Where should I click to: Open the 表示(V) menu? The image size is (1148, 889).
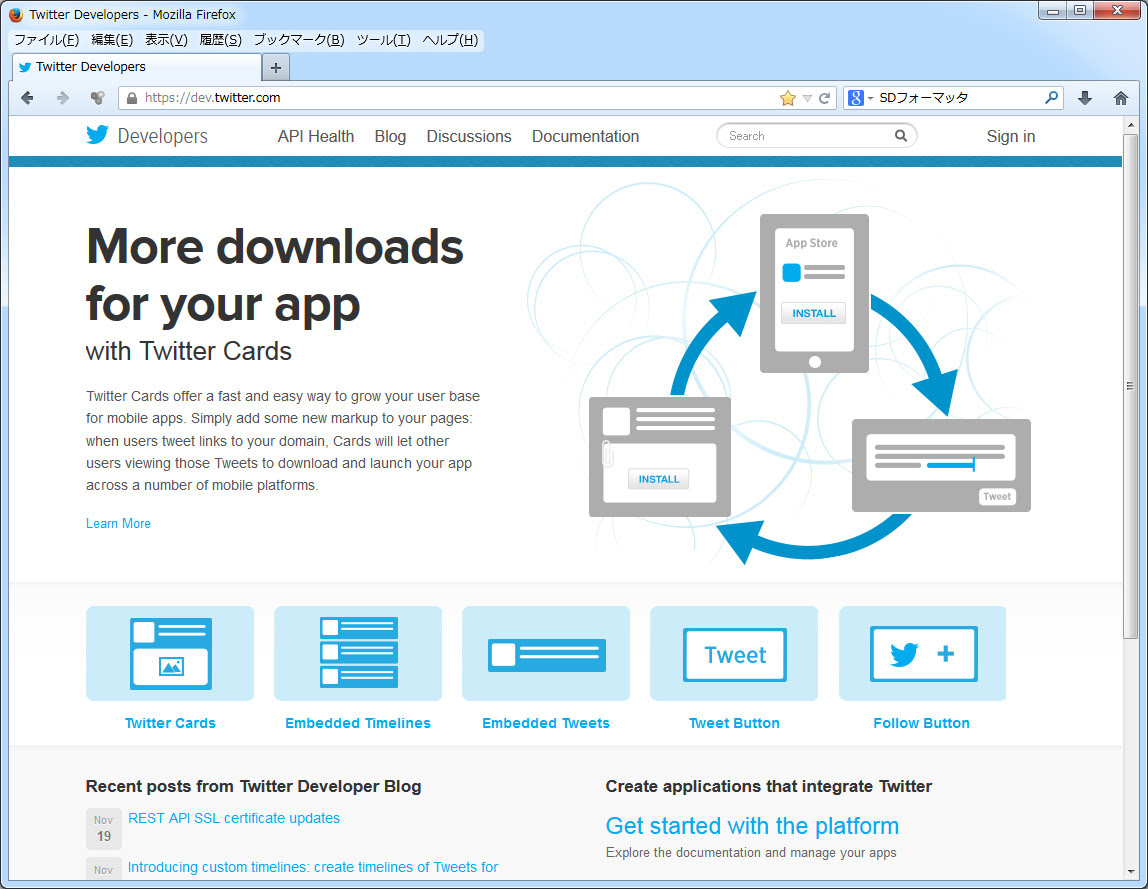[x=166, y=40]
